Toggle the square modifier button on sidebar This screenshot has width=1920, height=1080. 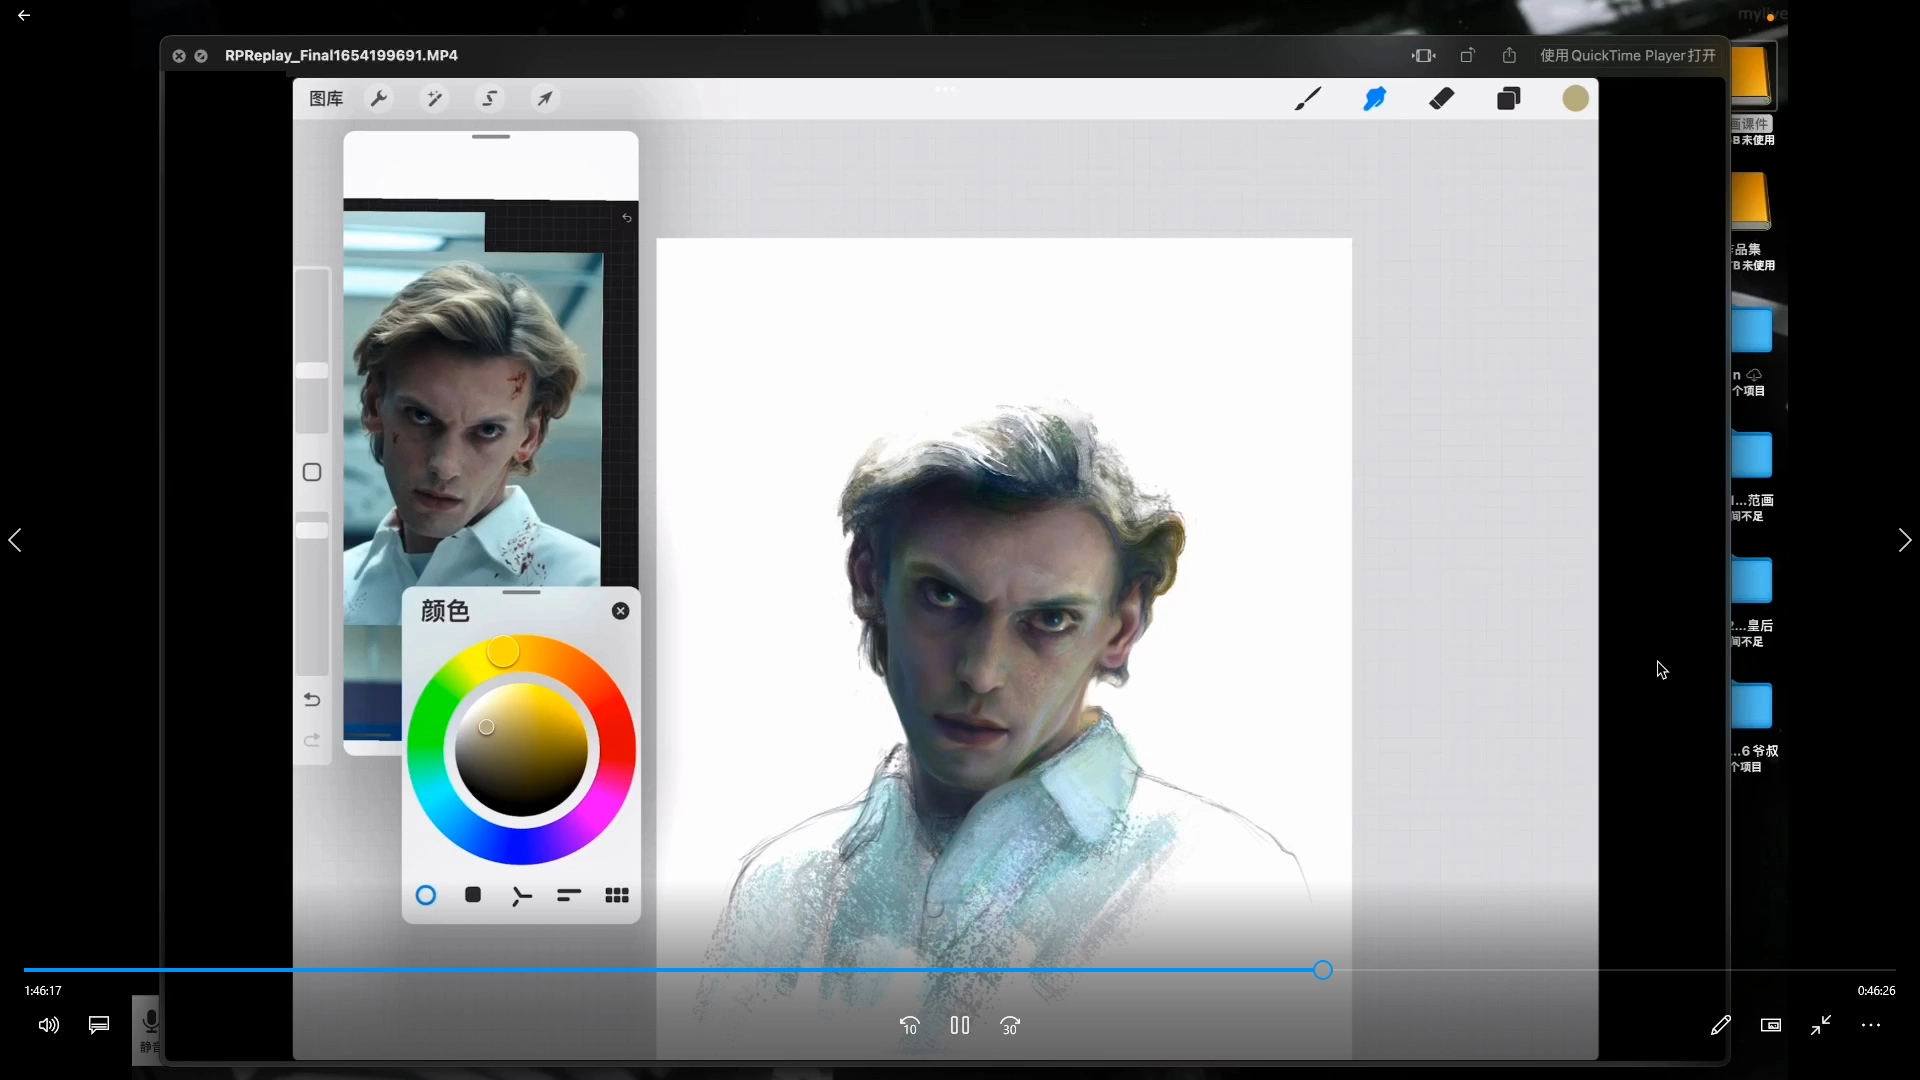(312, 472)
